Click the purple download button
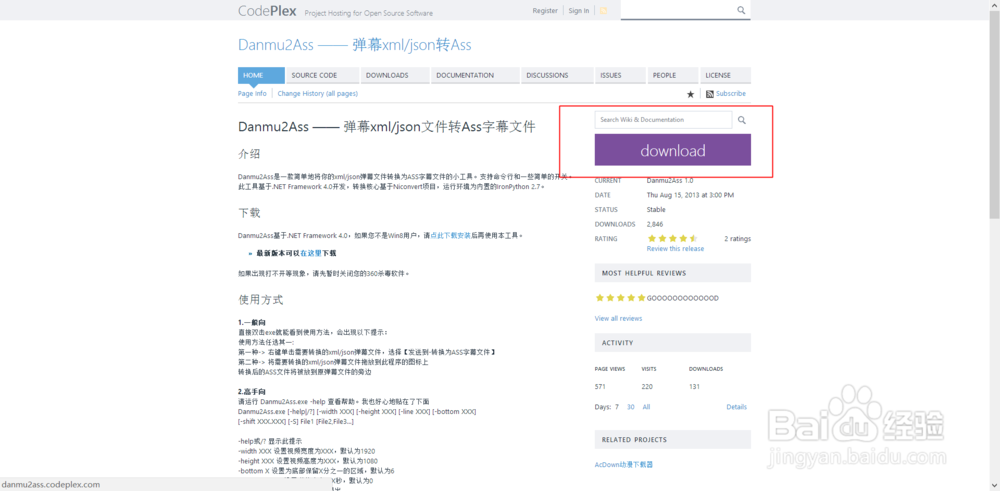 pos(673,150)
